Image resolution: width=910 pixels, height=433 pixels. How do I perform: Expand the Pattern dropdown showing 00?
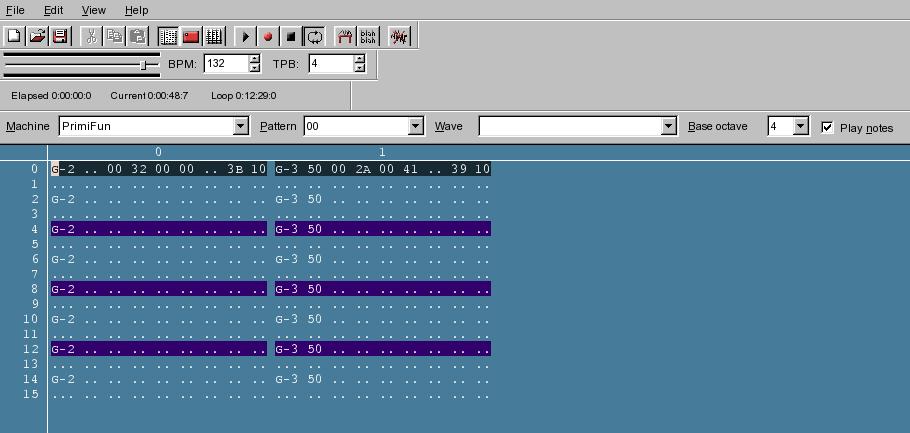(x=416, y=126)
